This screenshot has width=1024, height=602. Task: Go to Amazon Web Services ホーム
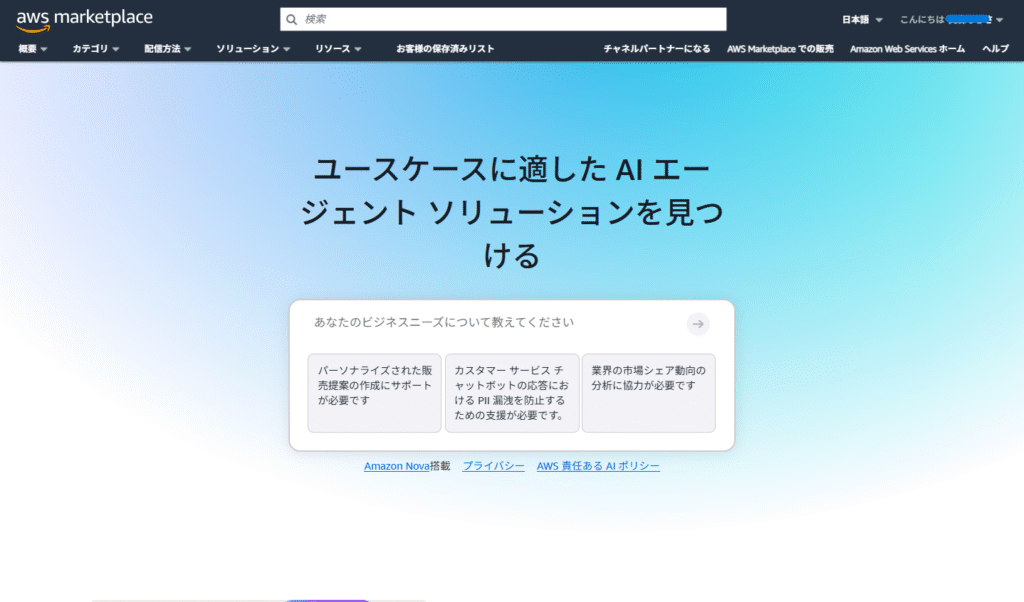coord(907,49)
